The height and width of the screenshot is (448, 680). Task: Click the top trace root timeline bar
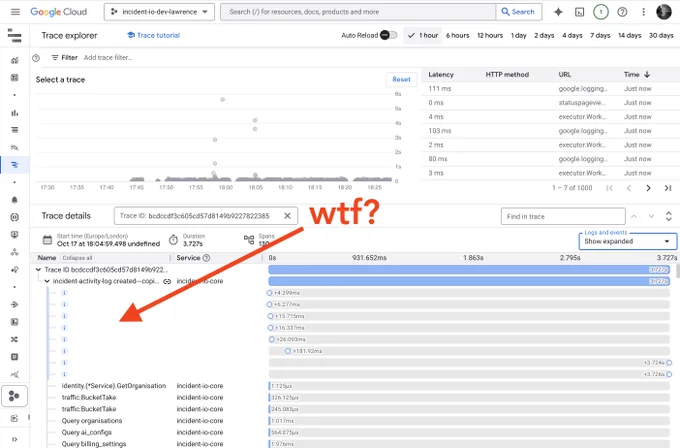[x=469, y=270]
